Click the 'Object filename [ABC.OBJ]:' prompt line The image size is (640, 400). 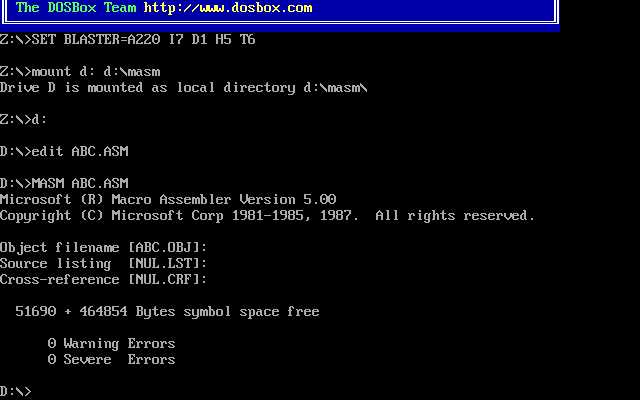coord(104,247)
